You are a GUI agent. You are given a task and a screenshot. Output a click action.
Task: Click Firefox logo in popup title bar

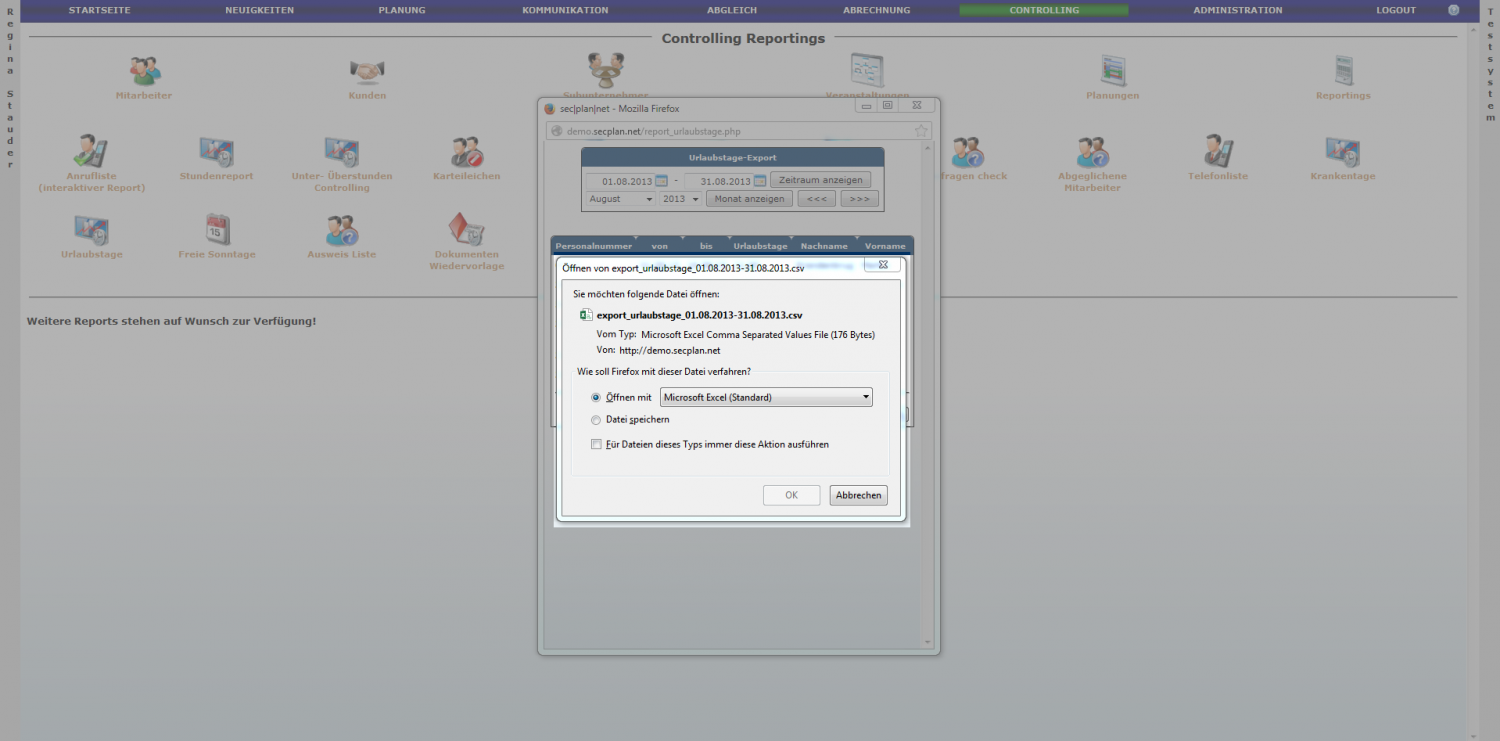[549, 108]
